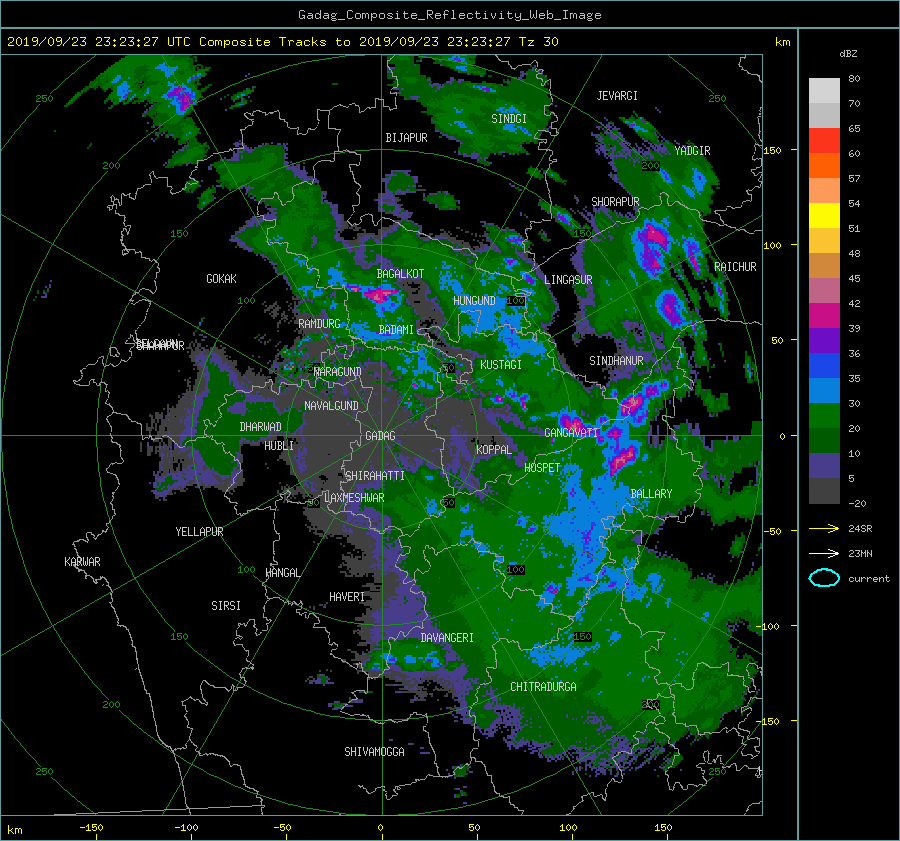Click the UTC Composite Tracks timestamp line
900x841 pixels.
pyautogui.click(x=283, y=42)
